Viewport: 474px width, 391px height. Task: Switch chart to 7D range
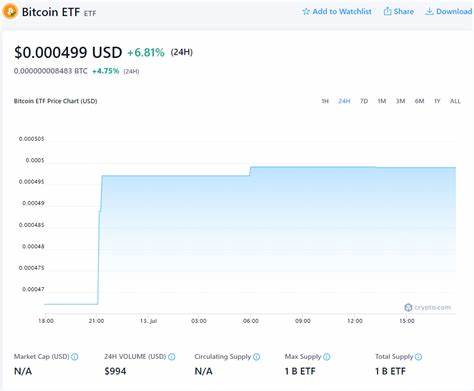(x=364, y=101)
